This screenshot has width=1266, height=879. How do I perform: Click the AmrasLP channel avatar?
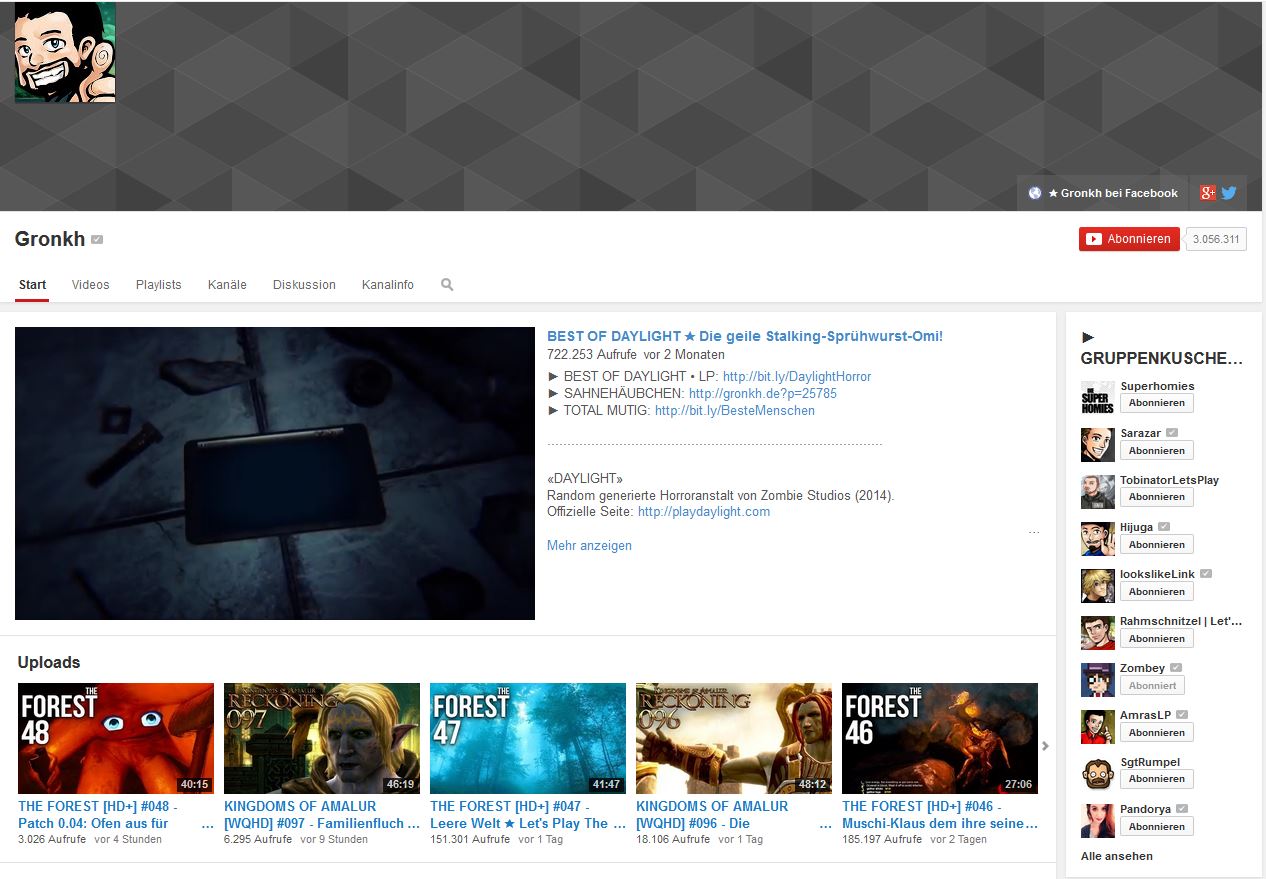[1097, 726]
